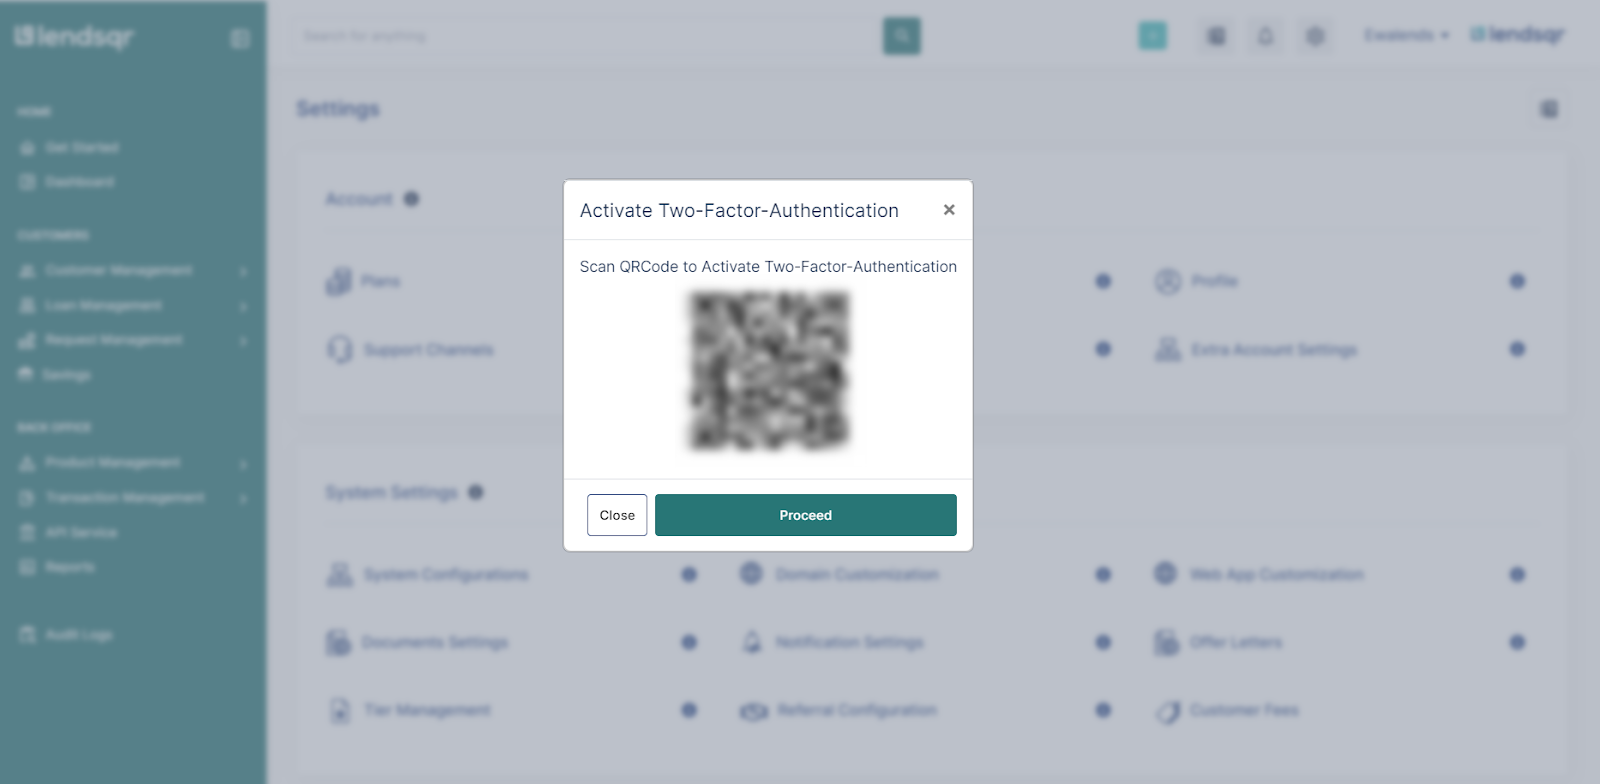Open Web App Customization settings
Viewport: 1600px width, 784px height.
[x=1259, y=575]
